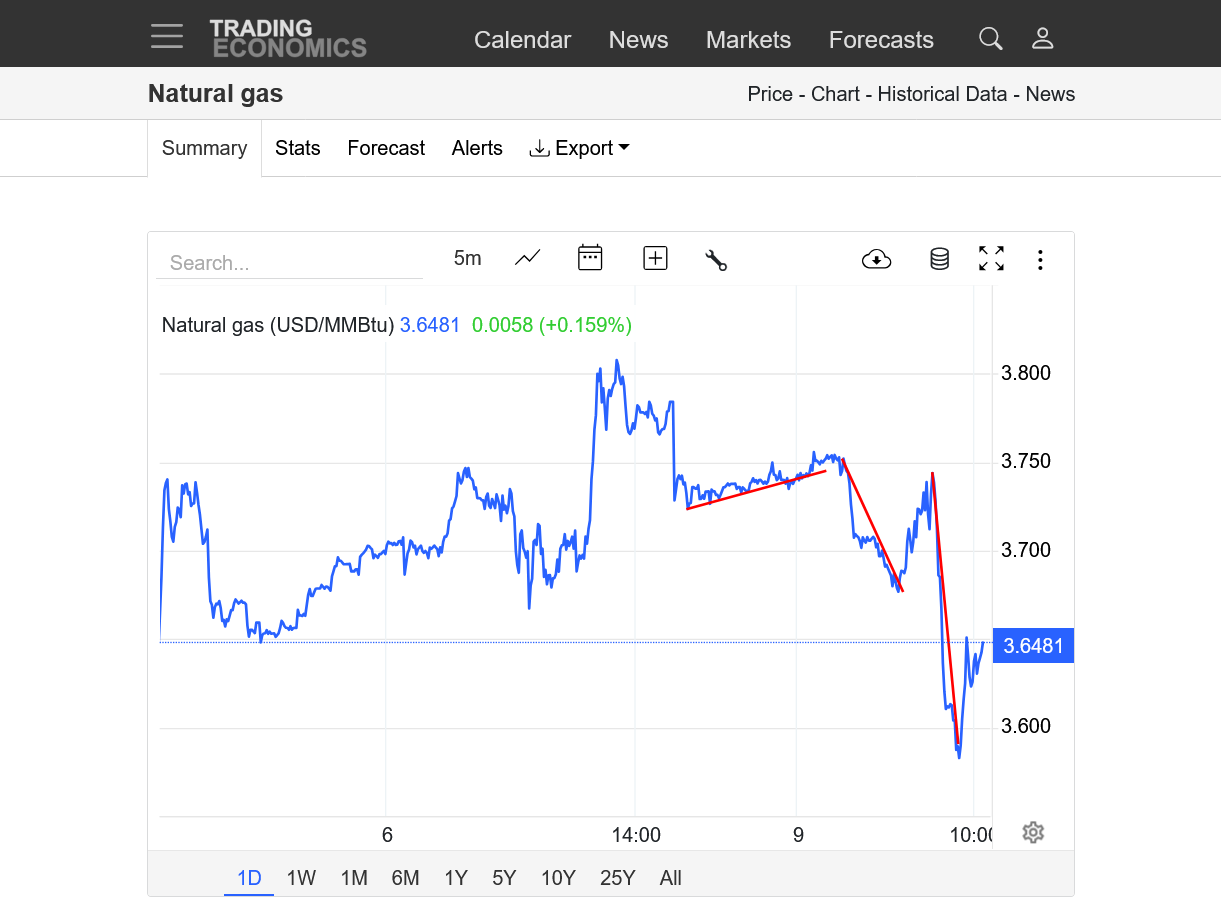Change chart type with the line icon
Viewport: 1221px width, 918px height.
[527, 258]
